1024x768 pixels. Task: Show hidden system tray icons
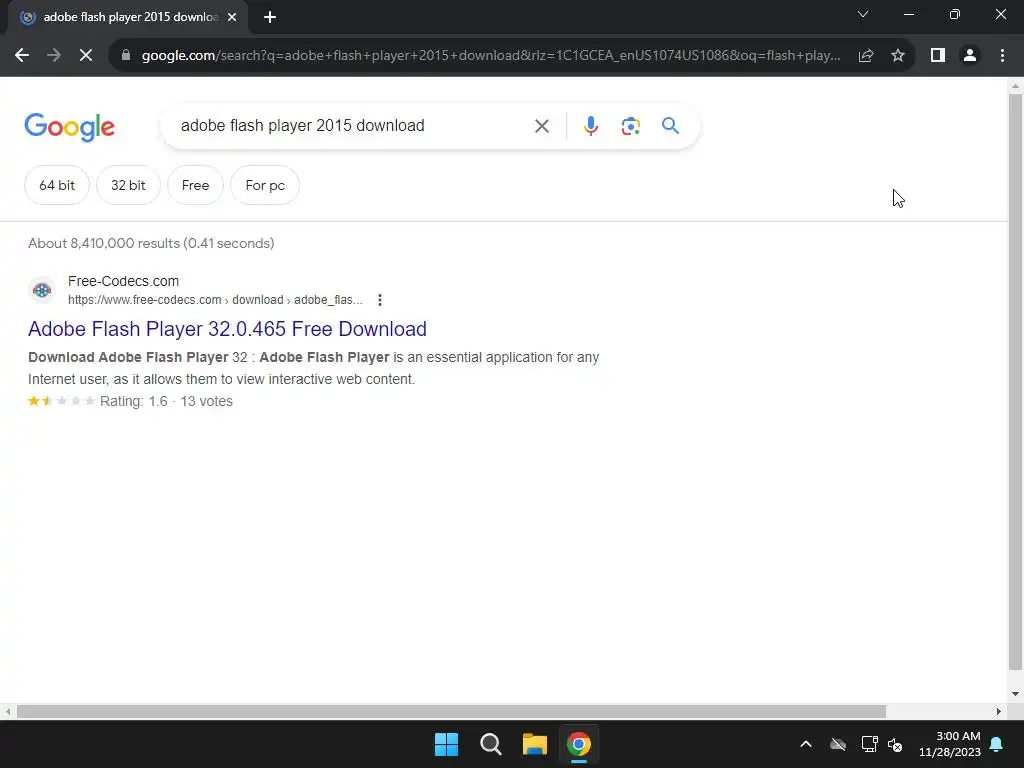806,744
